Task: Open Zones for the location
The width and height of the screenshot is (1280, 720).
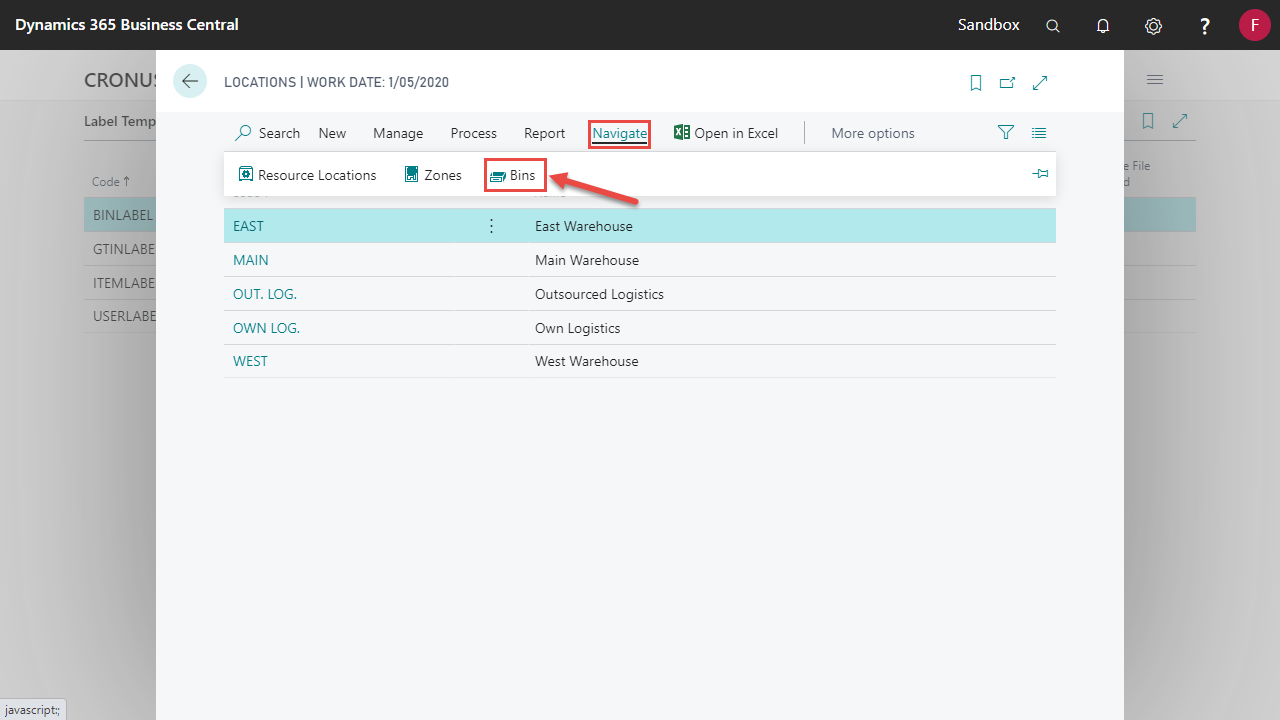Action: pos(433,175)
